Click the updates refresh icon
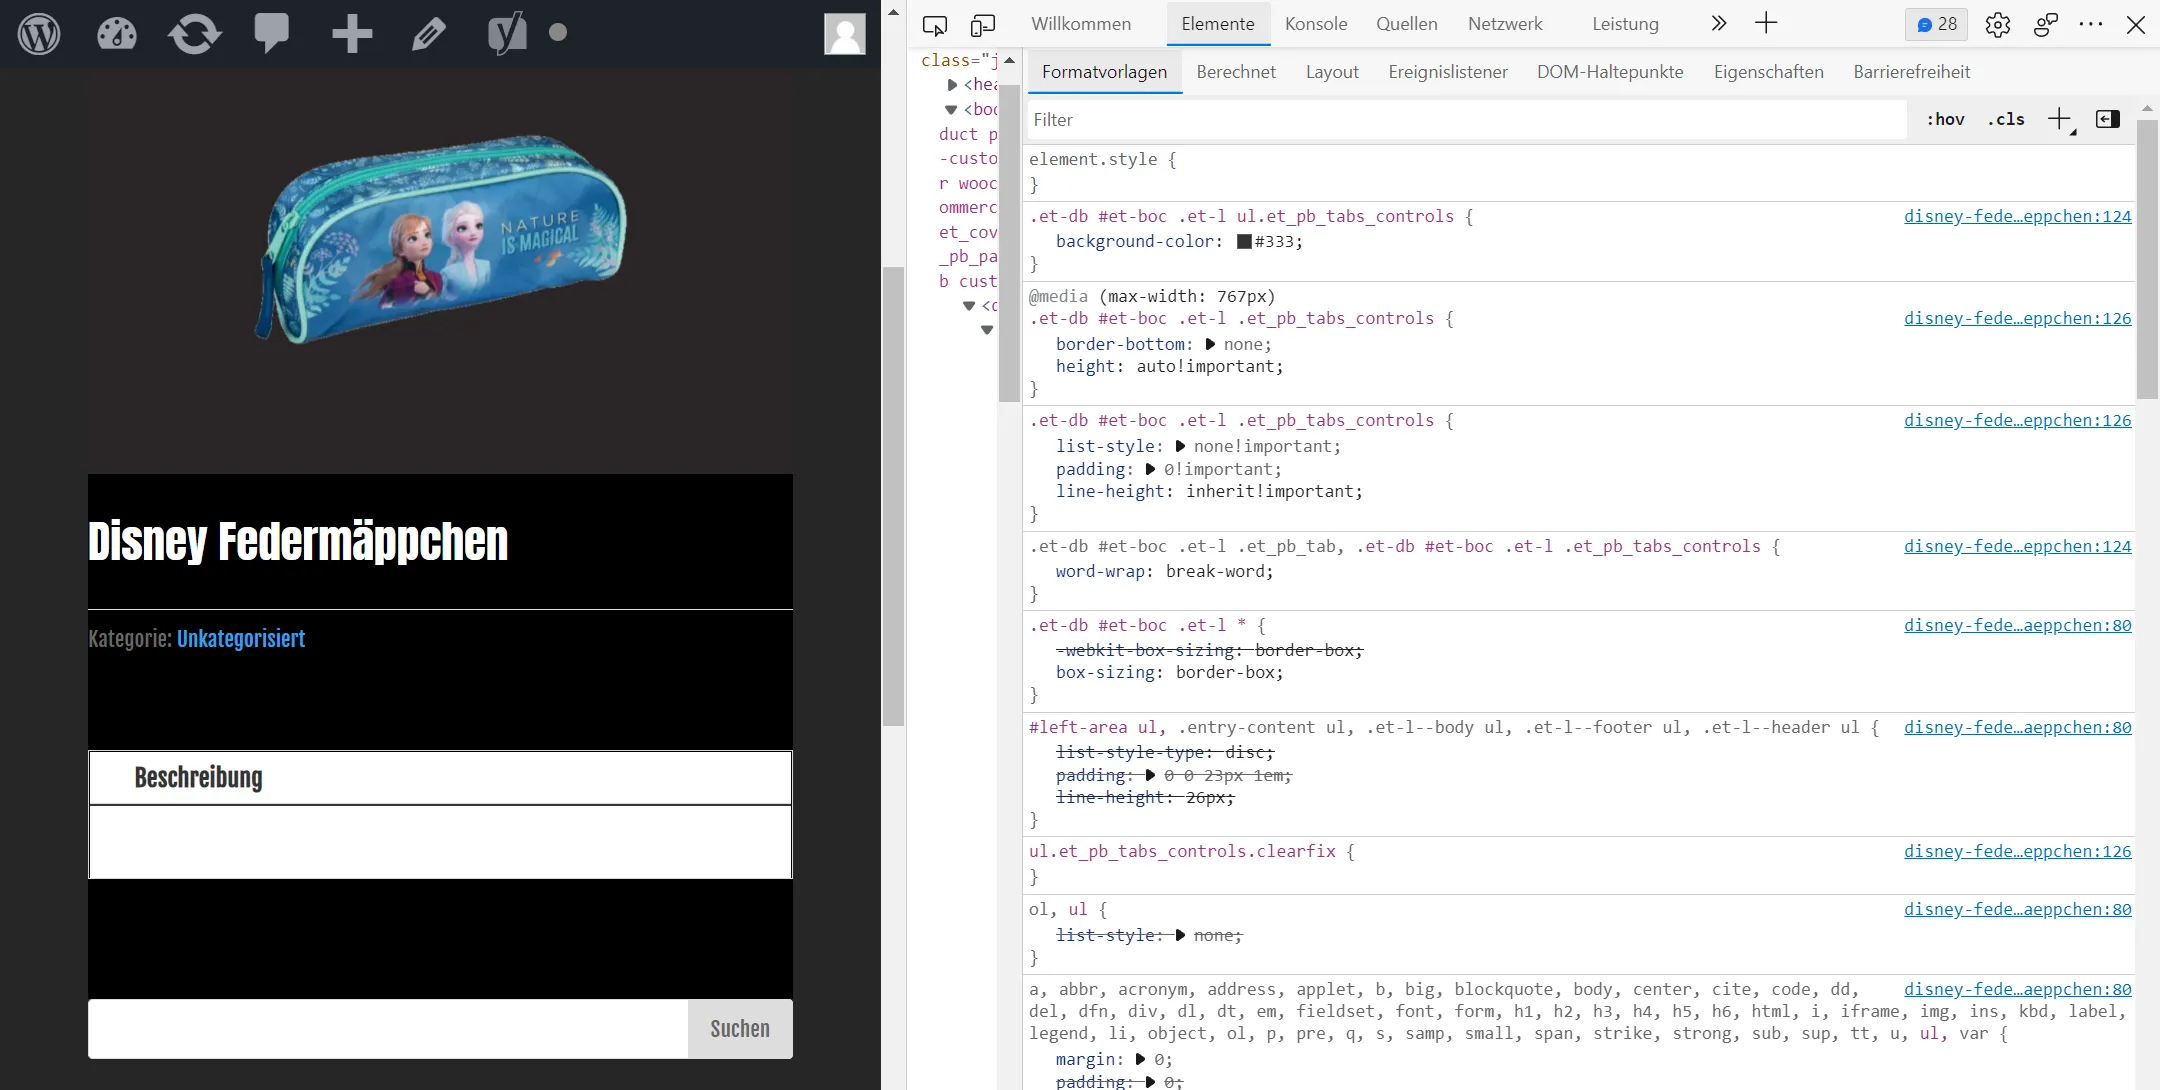This screenshot has height=1090, width=2160. pyautogui.click(x=194, y=34)
